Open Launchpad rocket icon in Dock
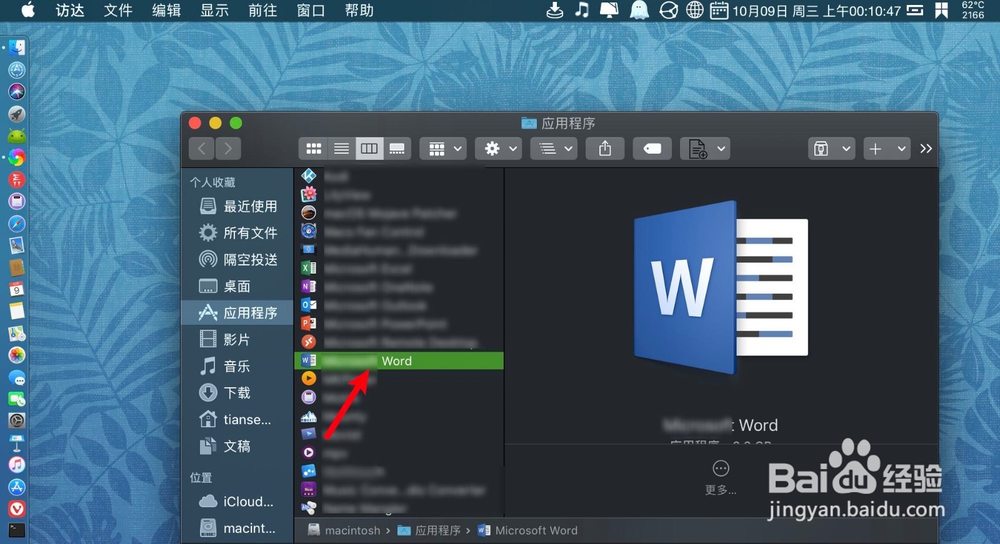Viewport: 1000px width, 544px height. click(x=17, y=114)
